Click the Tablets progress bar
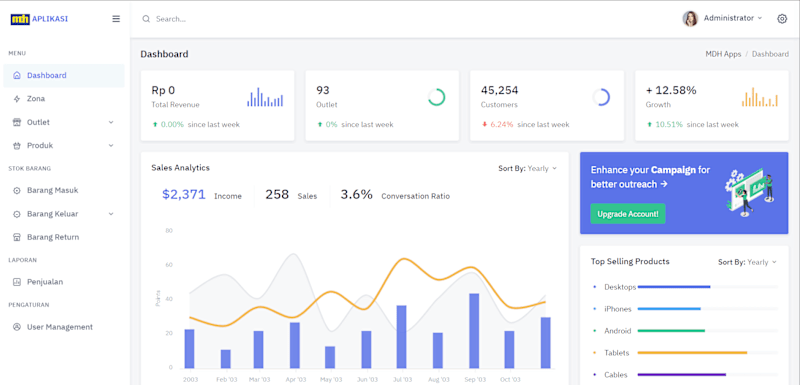 click(x=708, y=353)
